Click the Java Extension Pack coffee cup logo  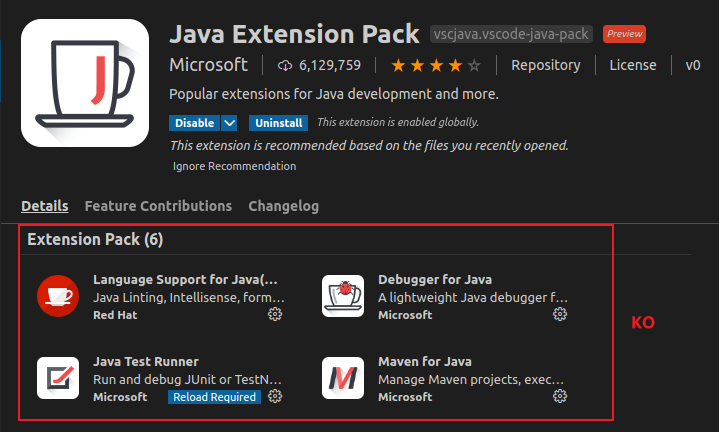[x=85, y=83]
